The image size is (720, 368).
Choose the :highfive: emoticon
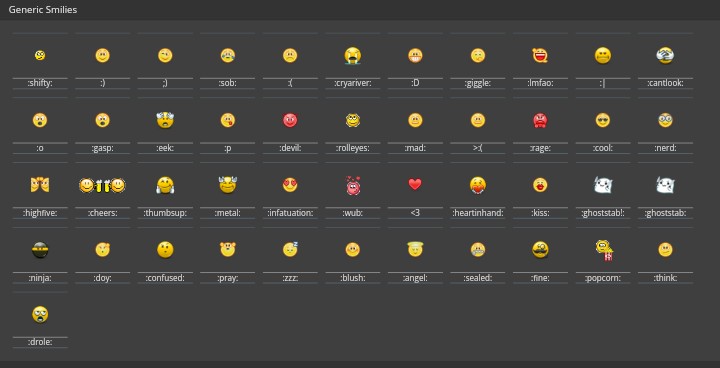point(40,185)
